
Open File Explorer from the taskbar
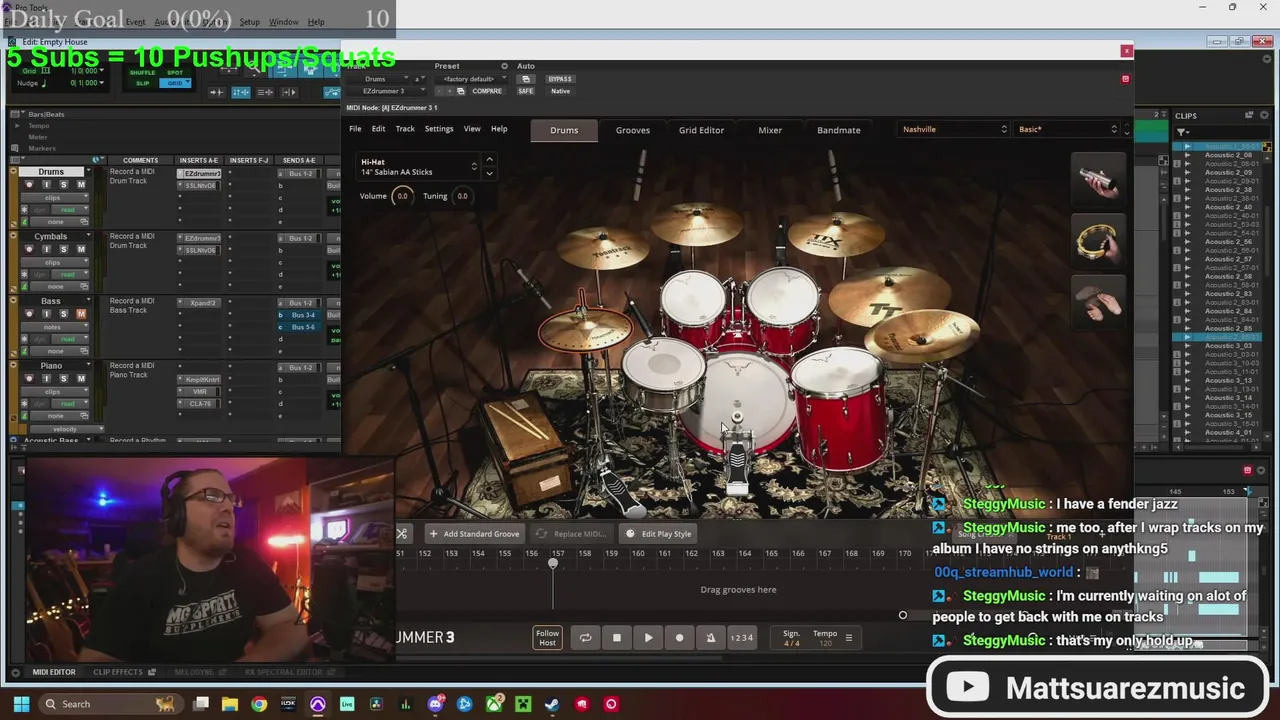pos(230,704)
